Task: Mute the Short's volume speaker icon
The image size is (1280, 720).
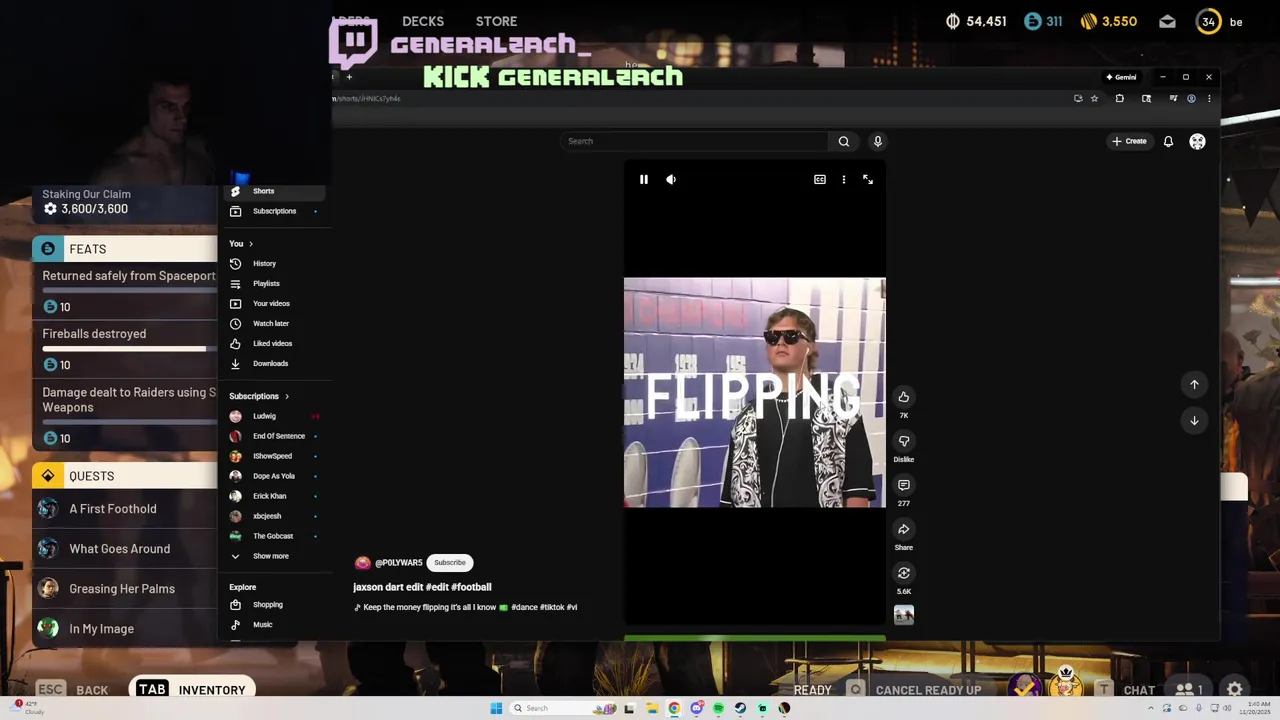Action: (671, 180)
